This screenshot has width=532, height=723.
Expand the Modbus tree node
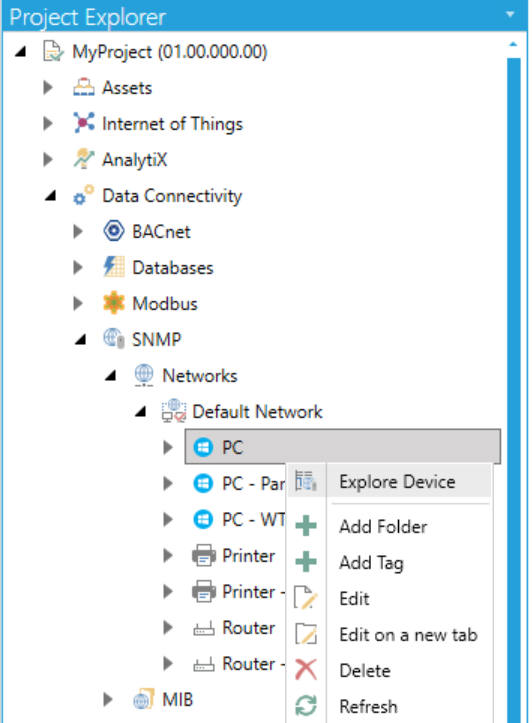pyautogui.click(x=77, y=303)
